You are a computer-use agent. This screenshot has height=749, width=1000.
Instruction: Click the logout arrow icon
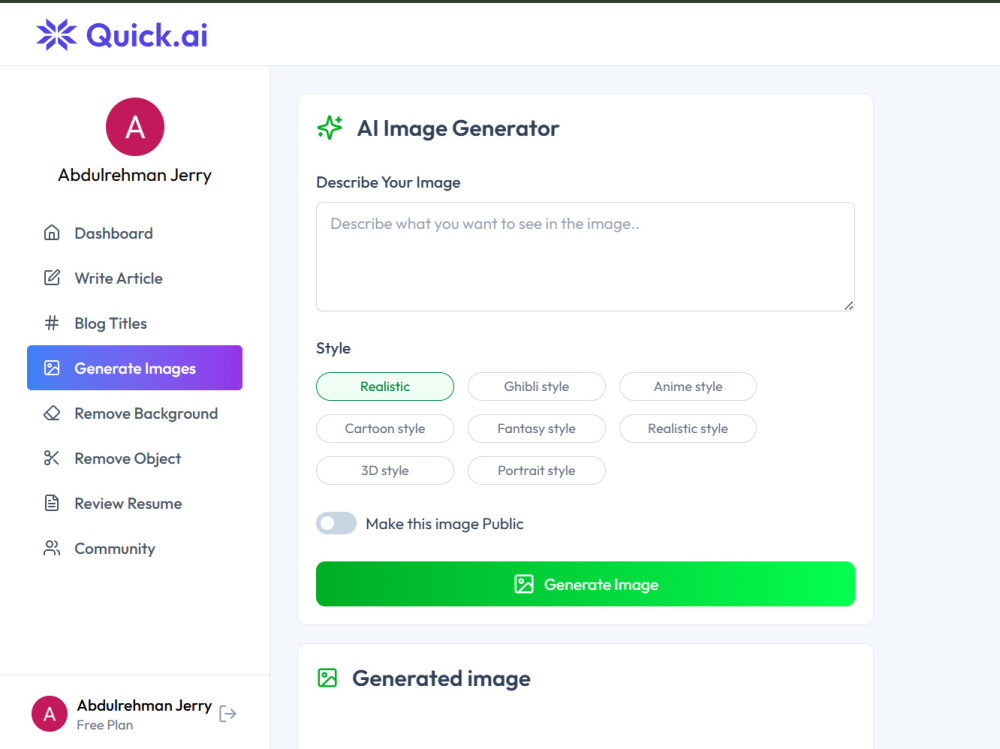click(228, 713)
